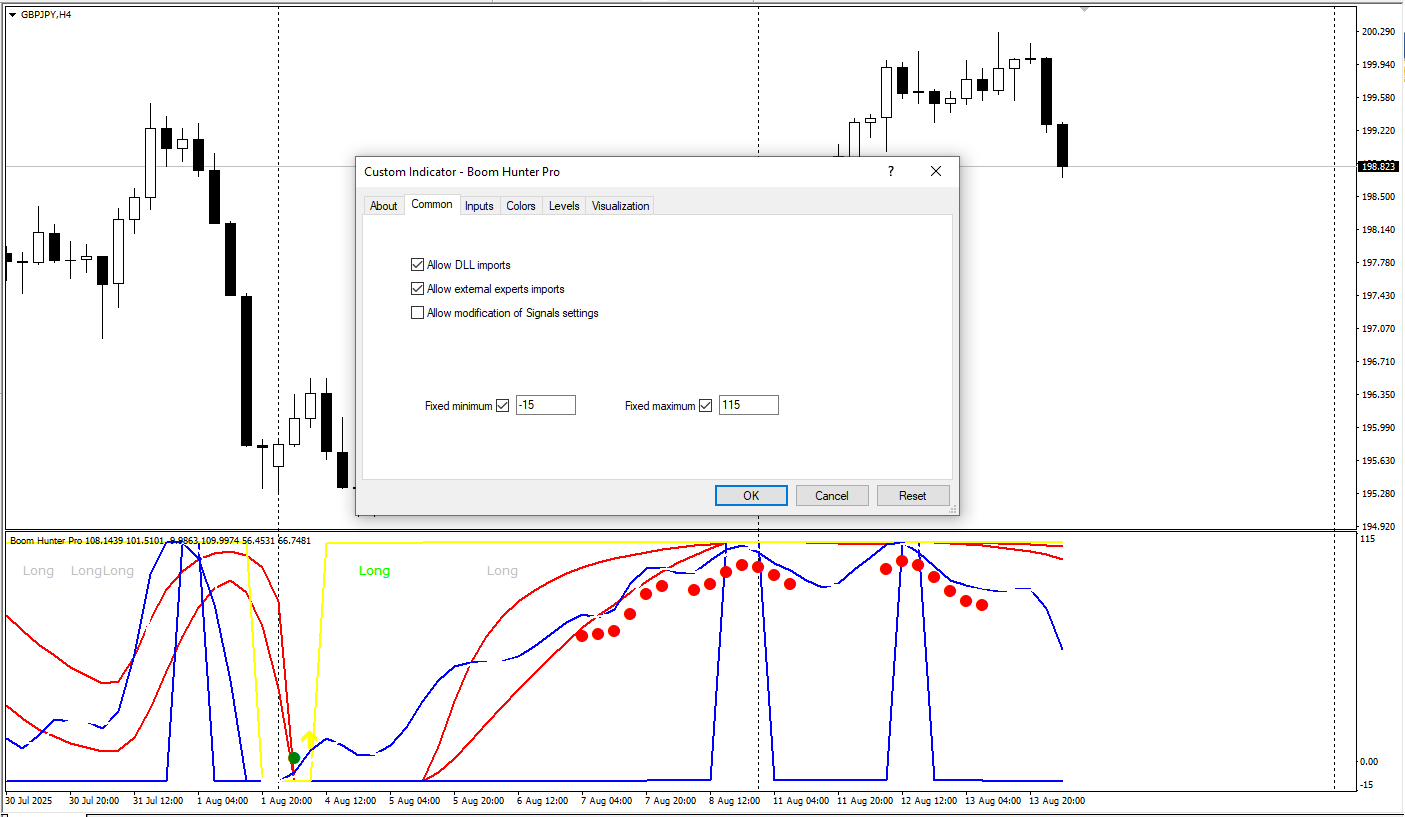Select the Common tab
This screenshot has height=817, width=1405.
(x=432, y=204)
